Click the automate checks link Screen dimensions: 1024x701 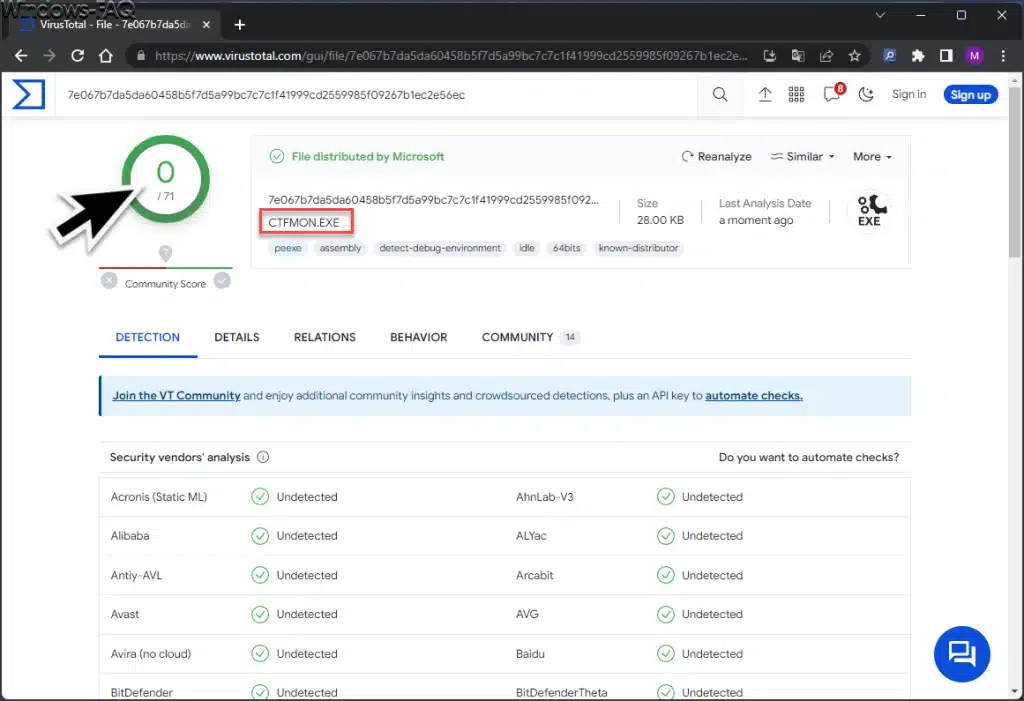[x=754, y=395]
